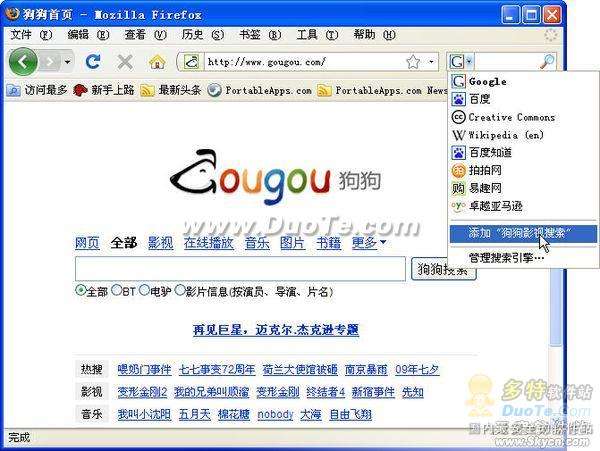Switch to the 图片 search tab
Viewport: 600px width, 451px height.
pos(292,243)
